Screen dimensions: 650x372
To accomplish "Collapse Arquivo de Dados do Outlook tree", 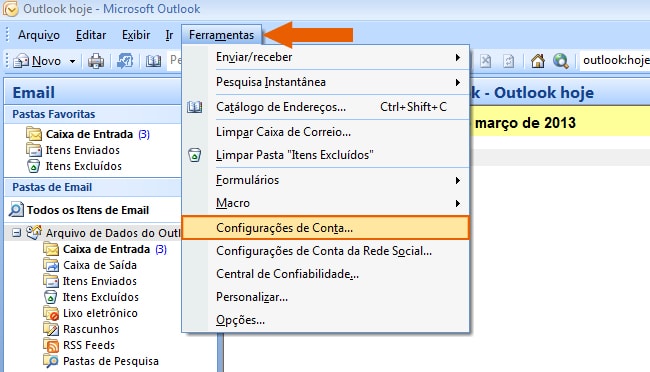I will coord(16,233).
